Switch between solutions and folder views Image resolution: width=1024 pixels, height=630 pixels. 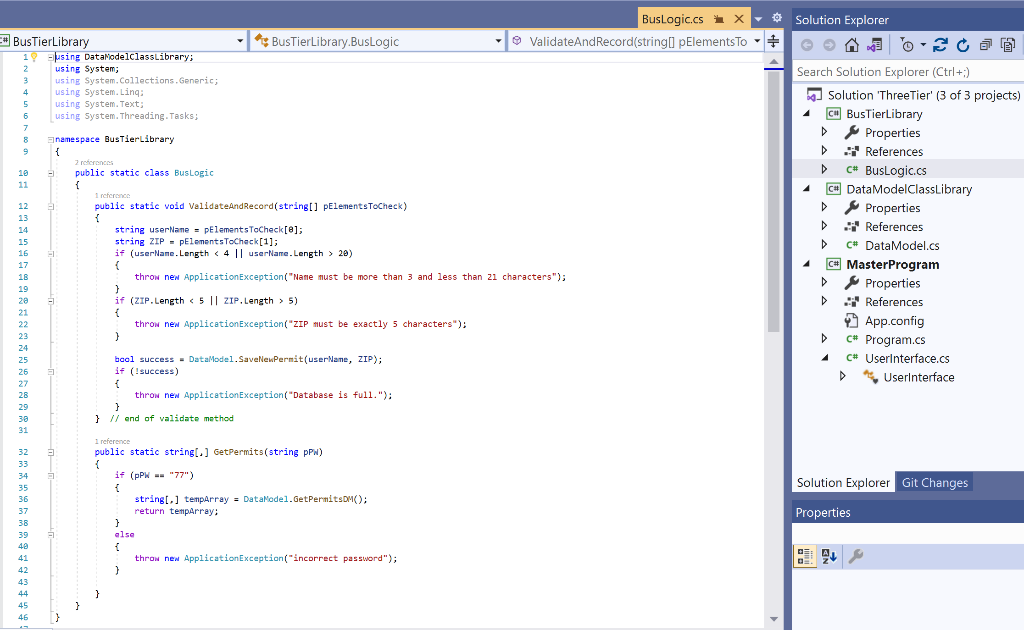[x=874, y=45]
